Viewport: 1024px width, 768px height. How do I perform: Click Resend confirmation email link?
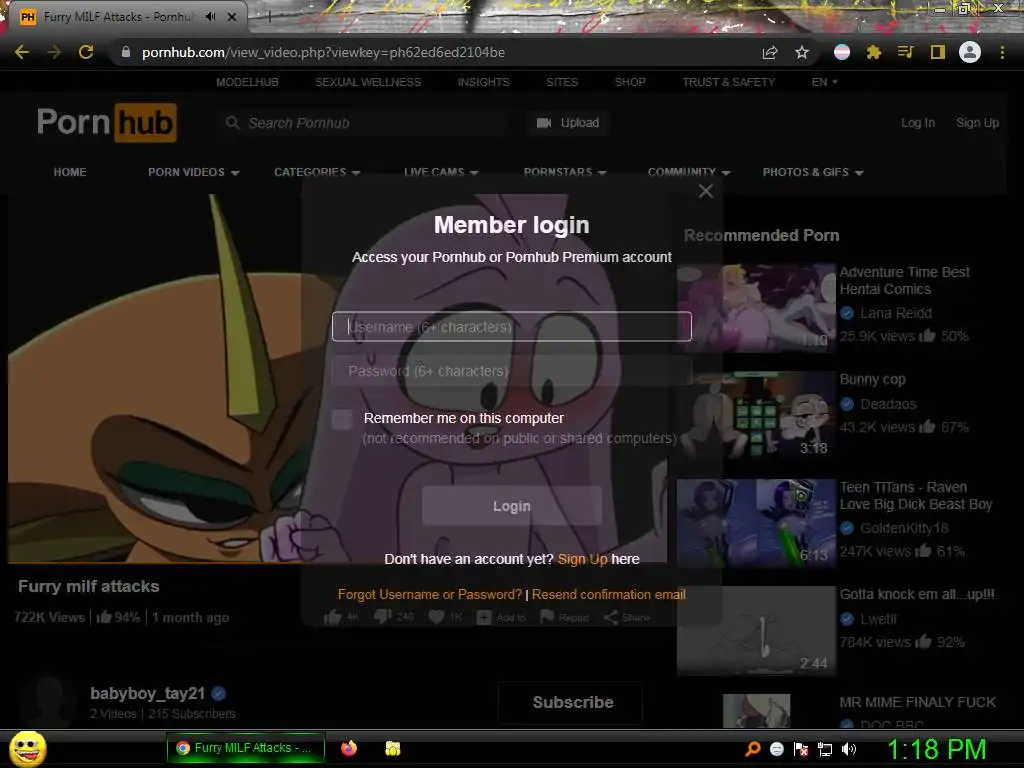point(609,594)
